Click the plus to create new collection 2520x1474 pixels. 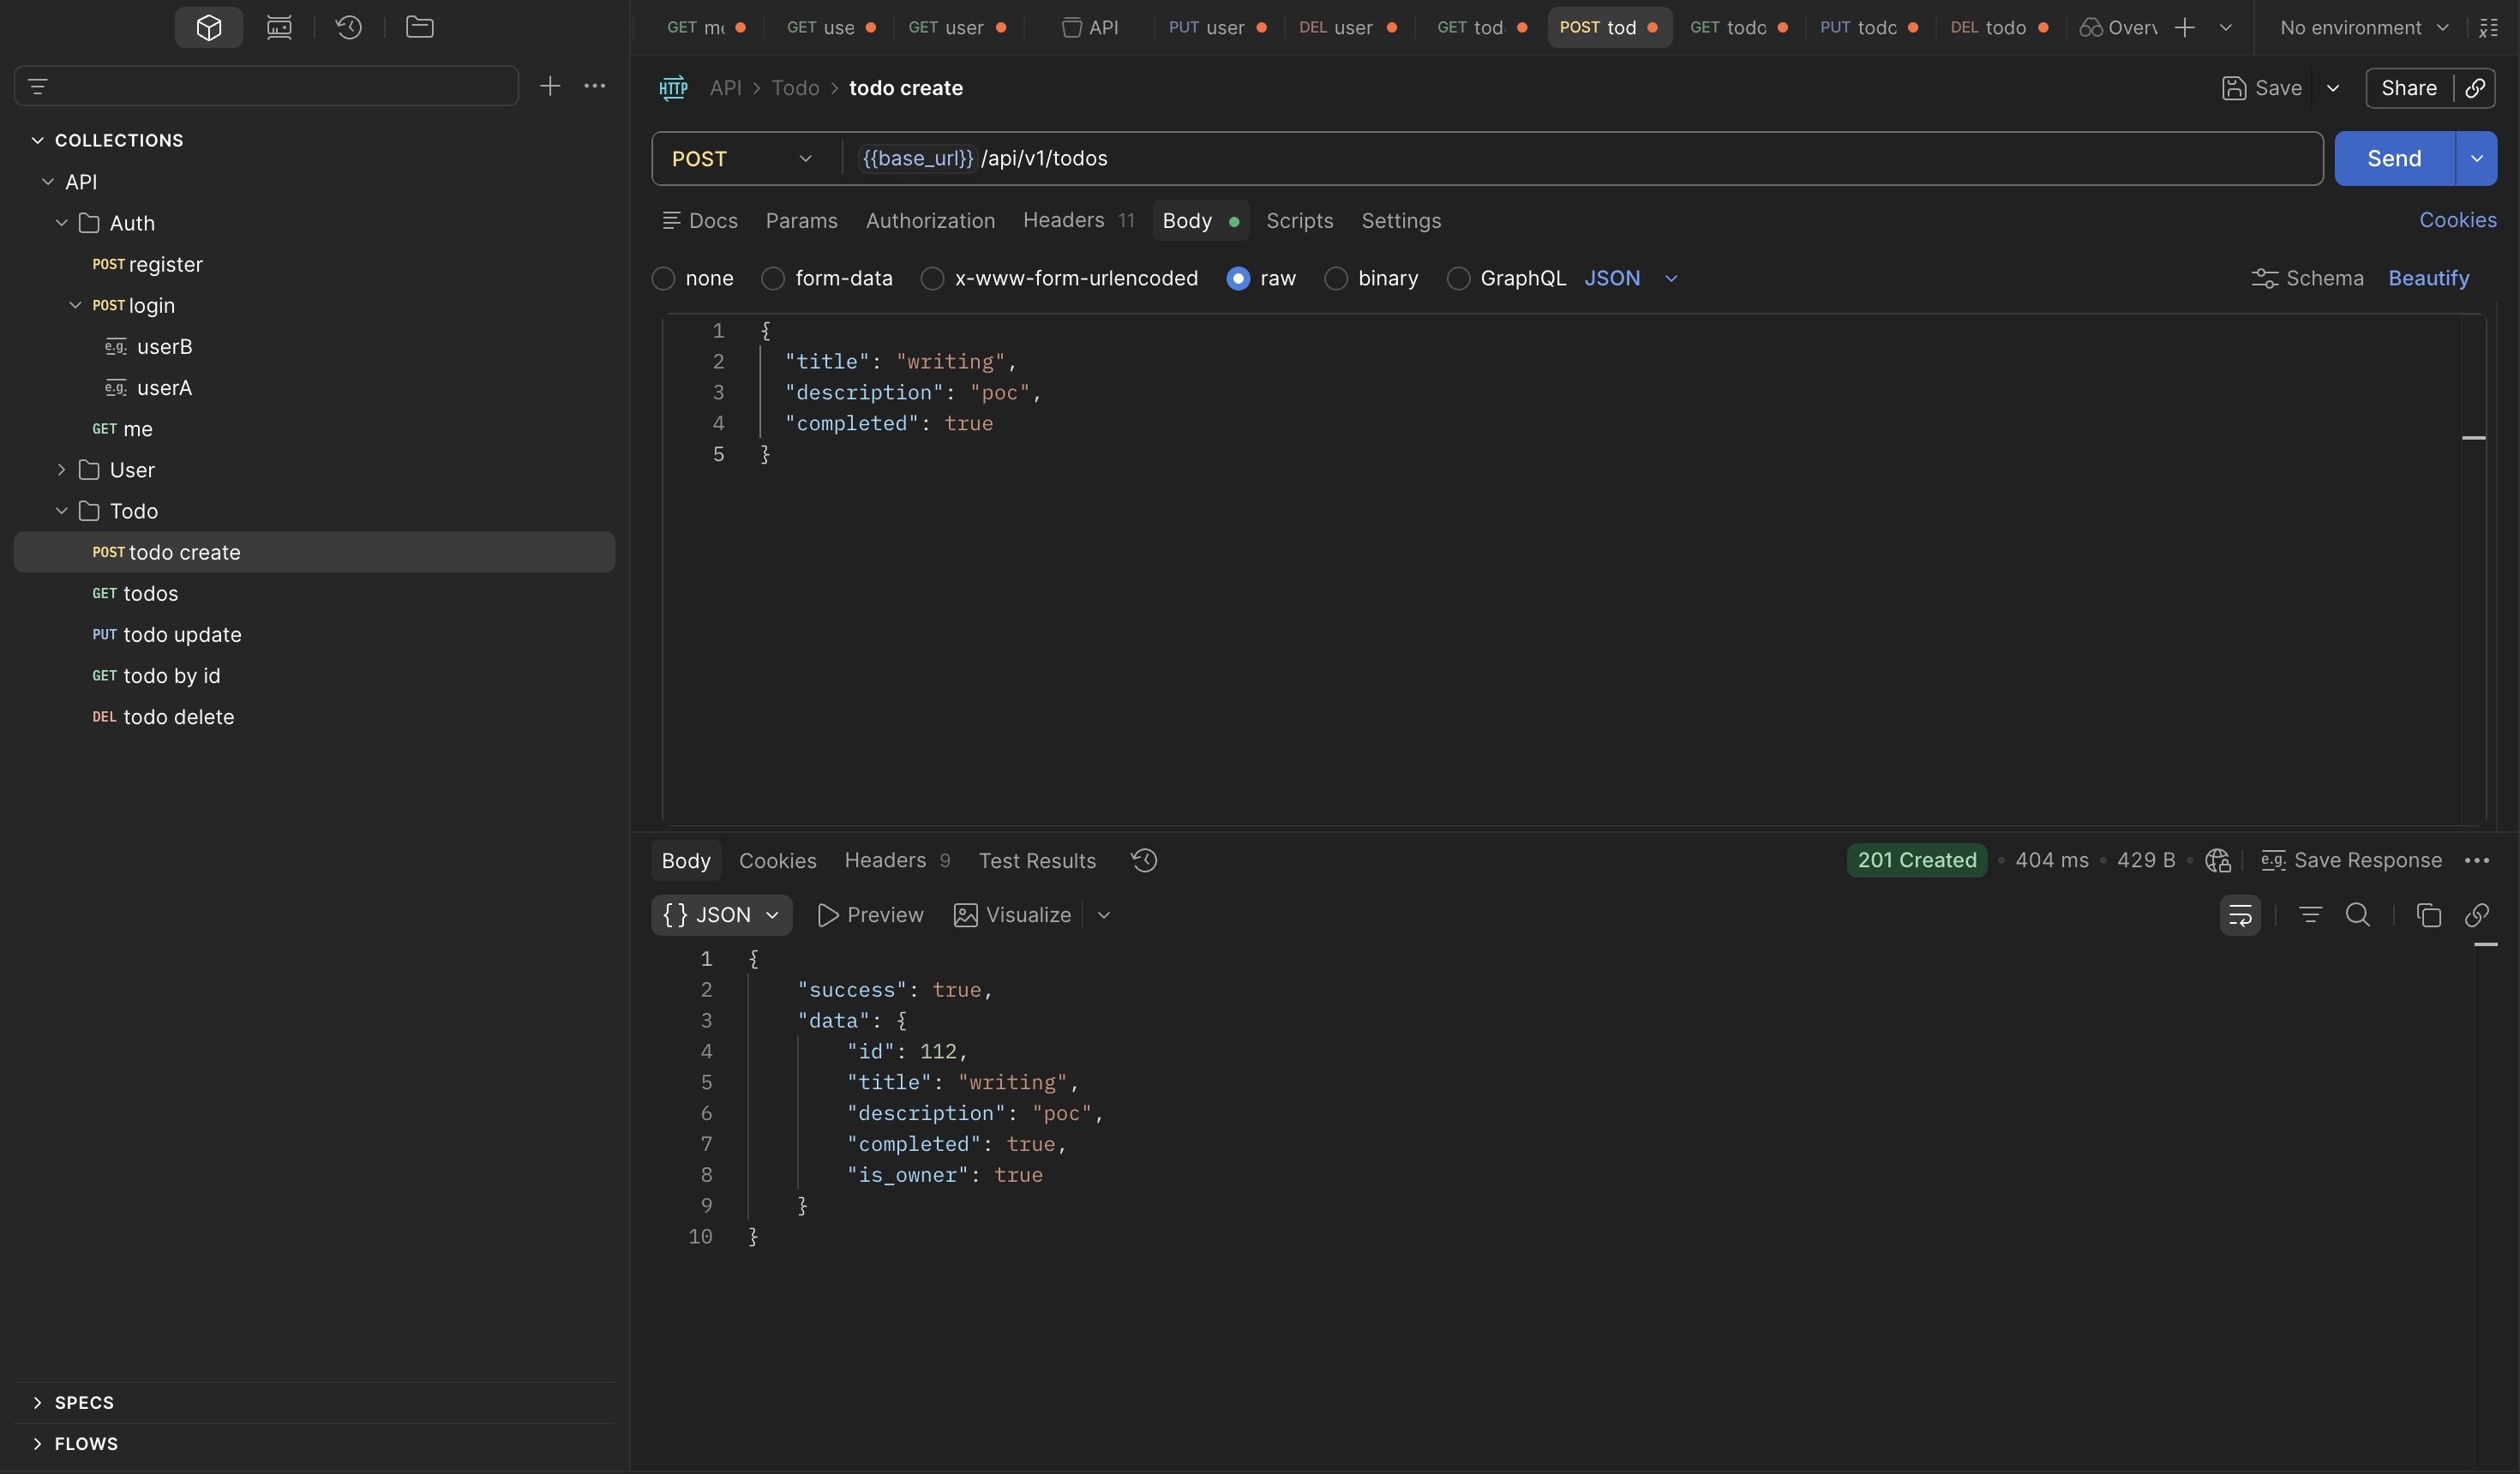click(550, 86)
